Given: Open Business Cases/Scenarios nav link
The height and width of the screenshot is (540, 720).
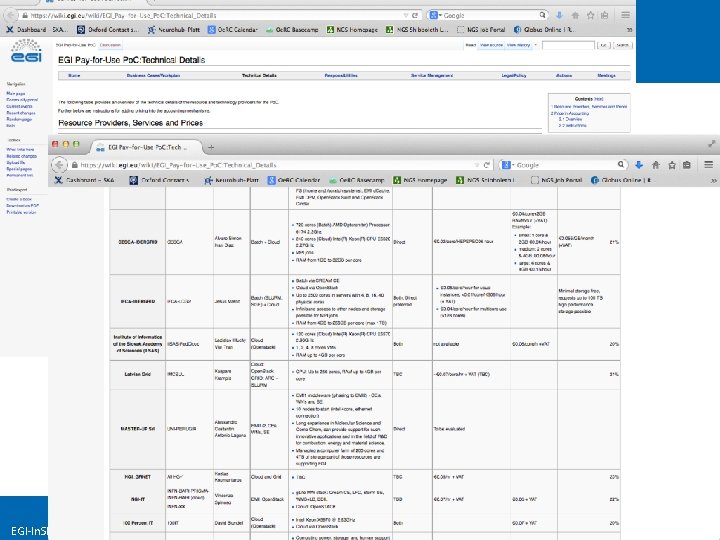Looking at the screenshot, I should pos(153,75).
